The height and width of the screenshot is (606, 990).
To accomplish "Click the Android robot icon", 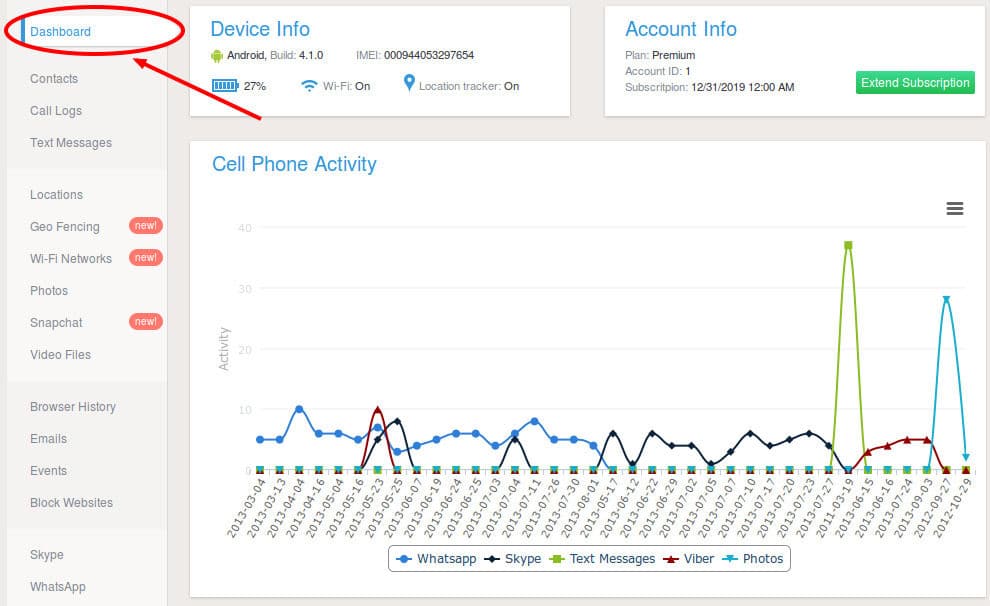I will pyautogui.click(x=217, y=56).
